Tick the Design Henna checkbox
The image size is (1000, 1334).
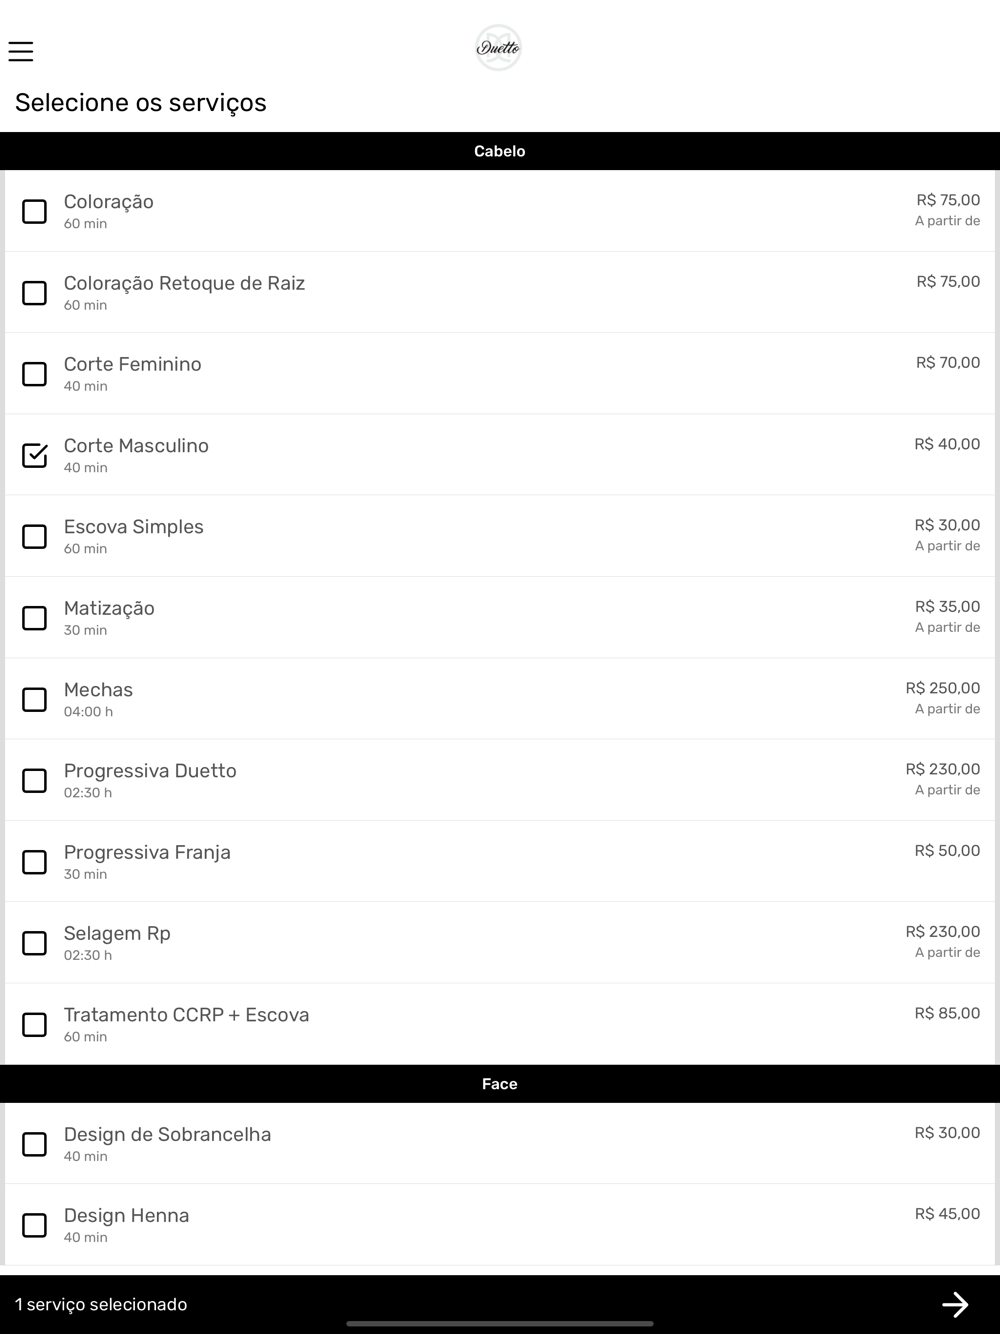click(35, 1225)
